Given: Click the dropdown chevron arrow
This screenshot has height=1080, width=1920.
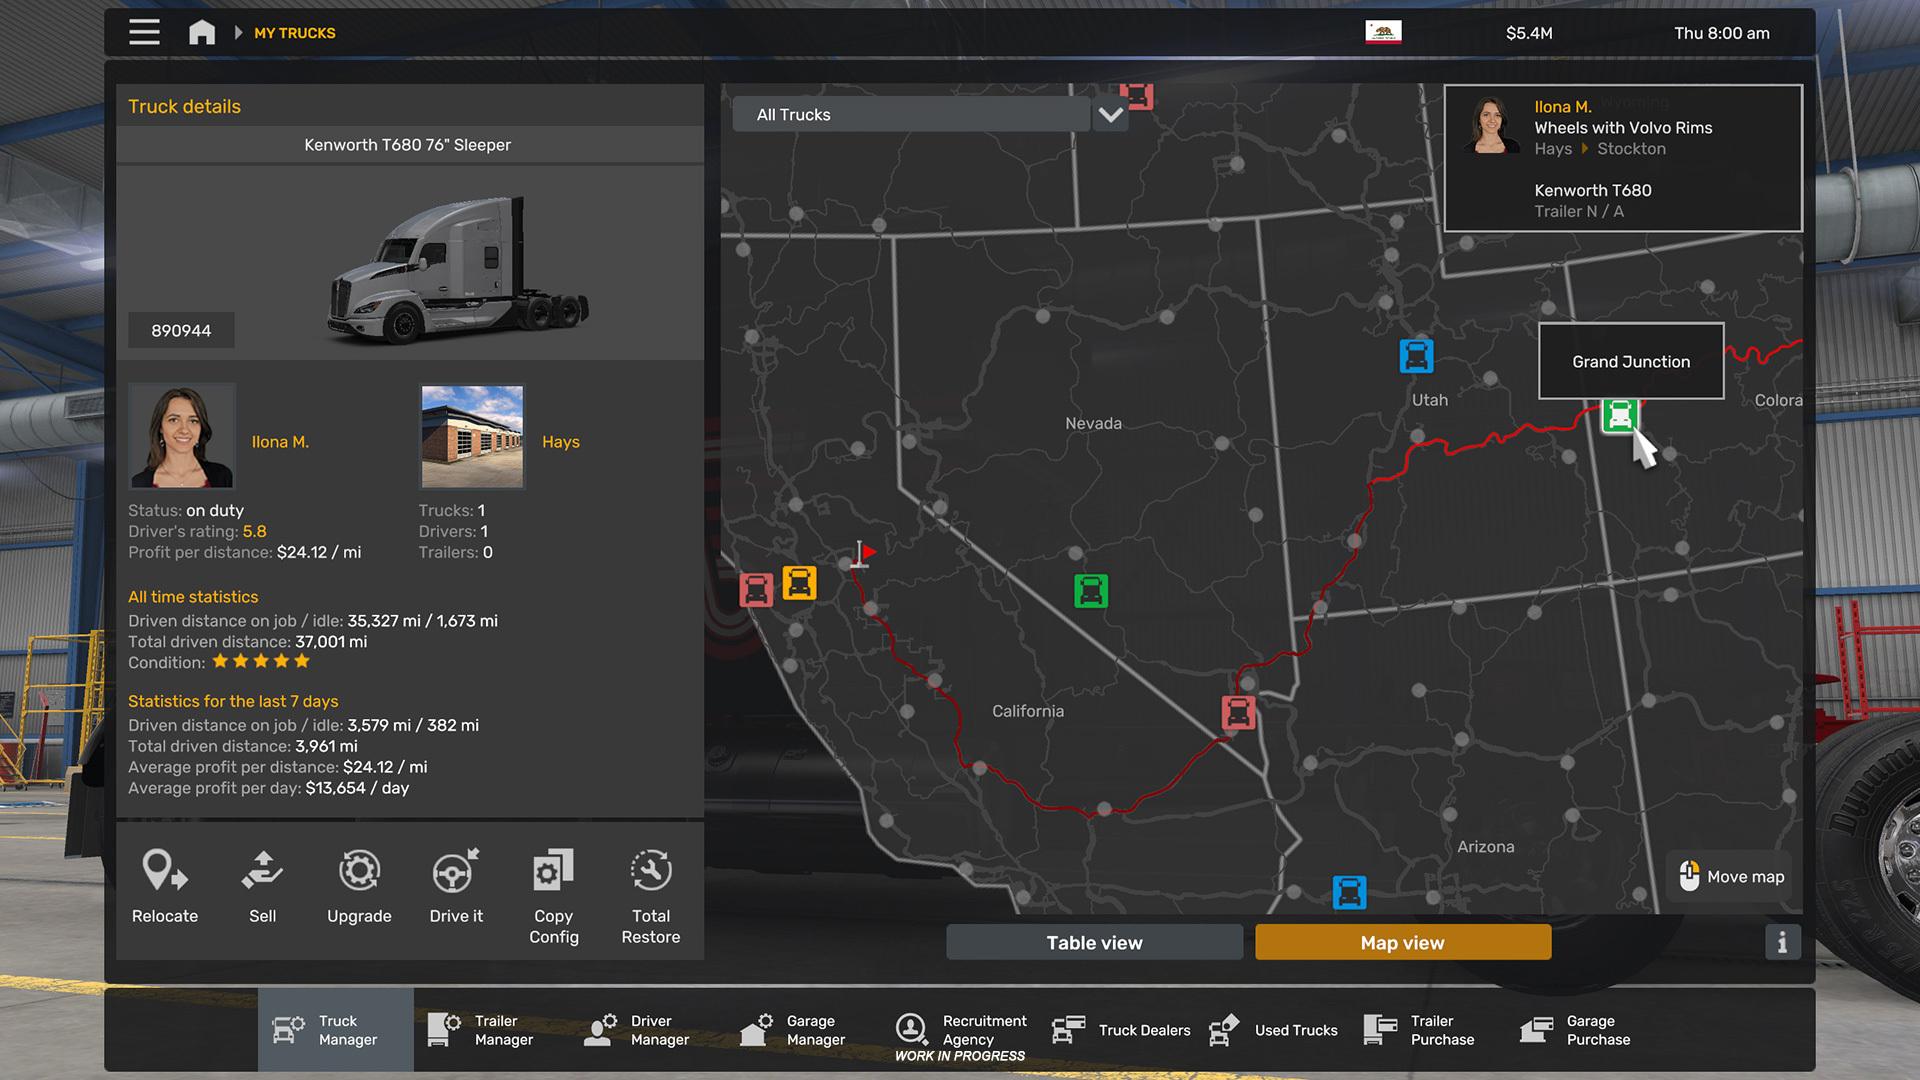Looking at the screenshot, I should point(1110,115).
